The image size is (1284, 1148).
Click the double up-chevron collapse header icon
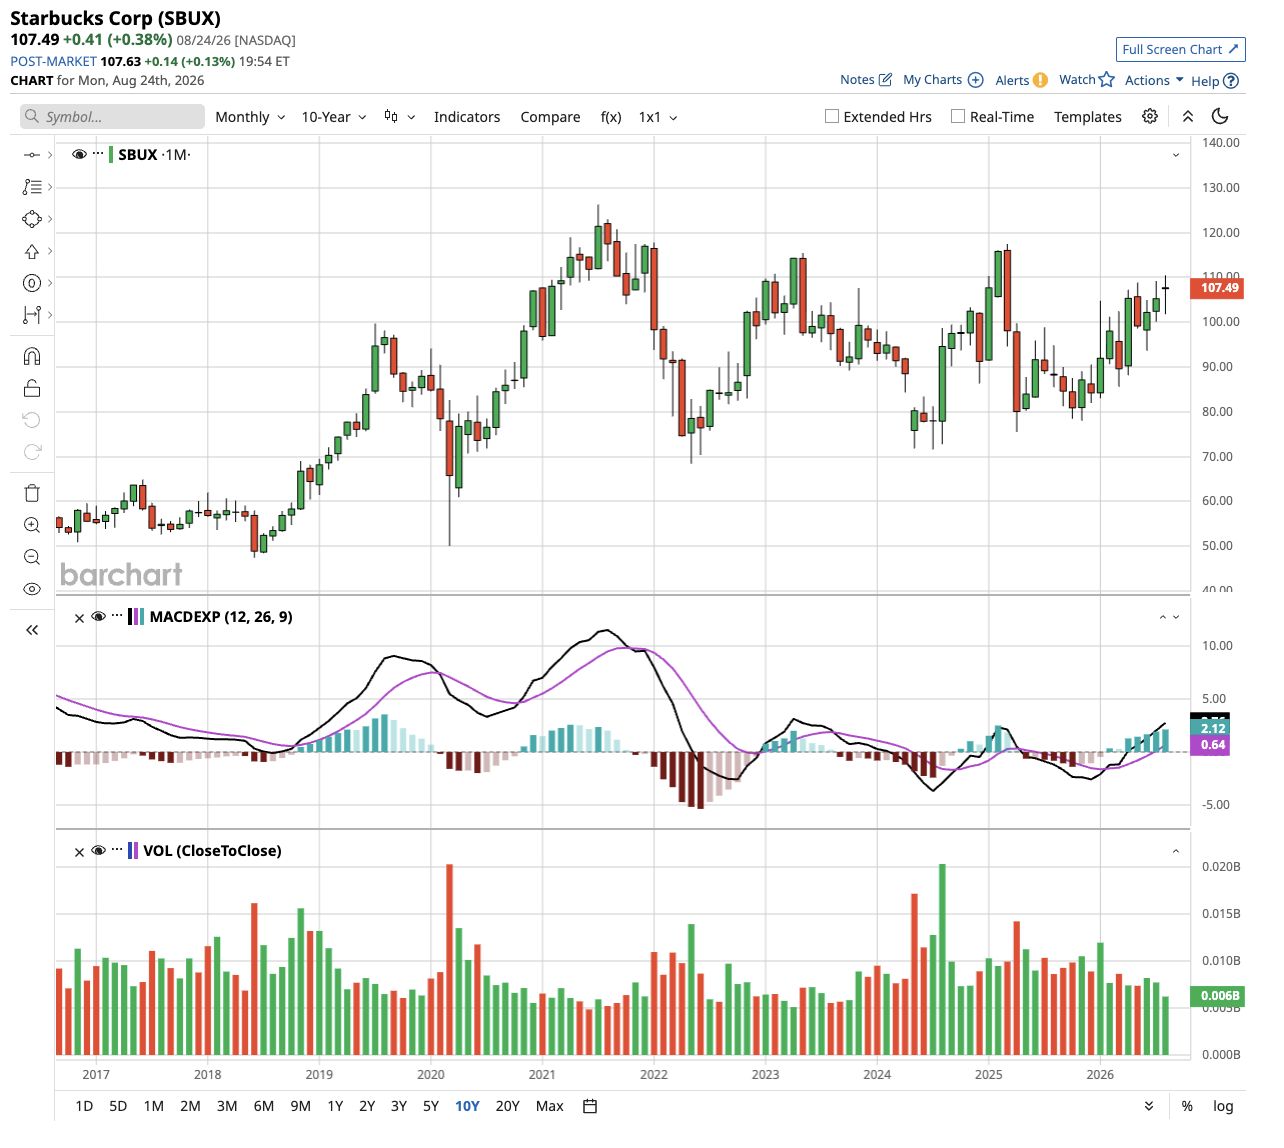tap(1188, 116)
